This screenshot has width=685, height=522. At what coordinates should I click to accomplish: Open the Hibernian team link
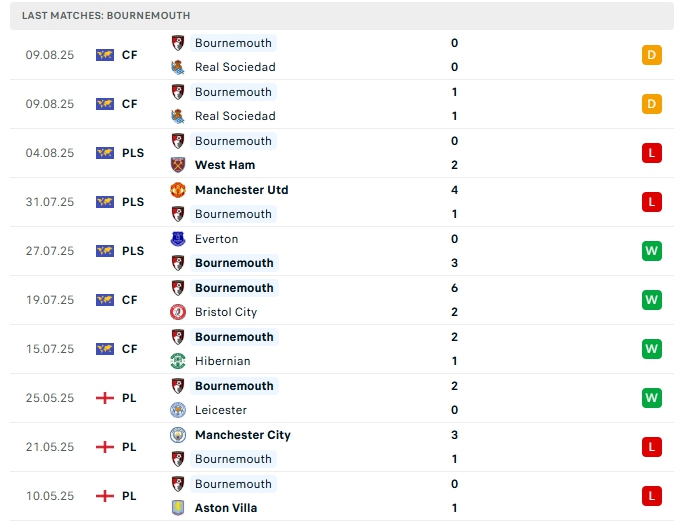click(223, 361)
